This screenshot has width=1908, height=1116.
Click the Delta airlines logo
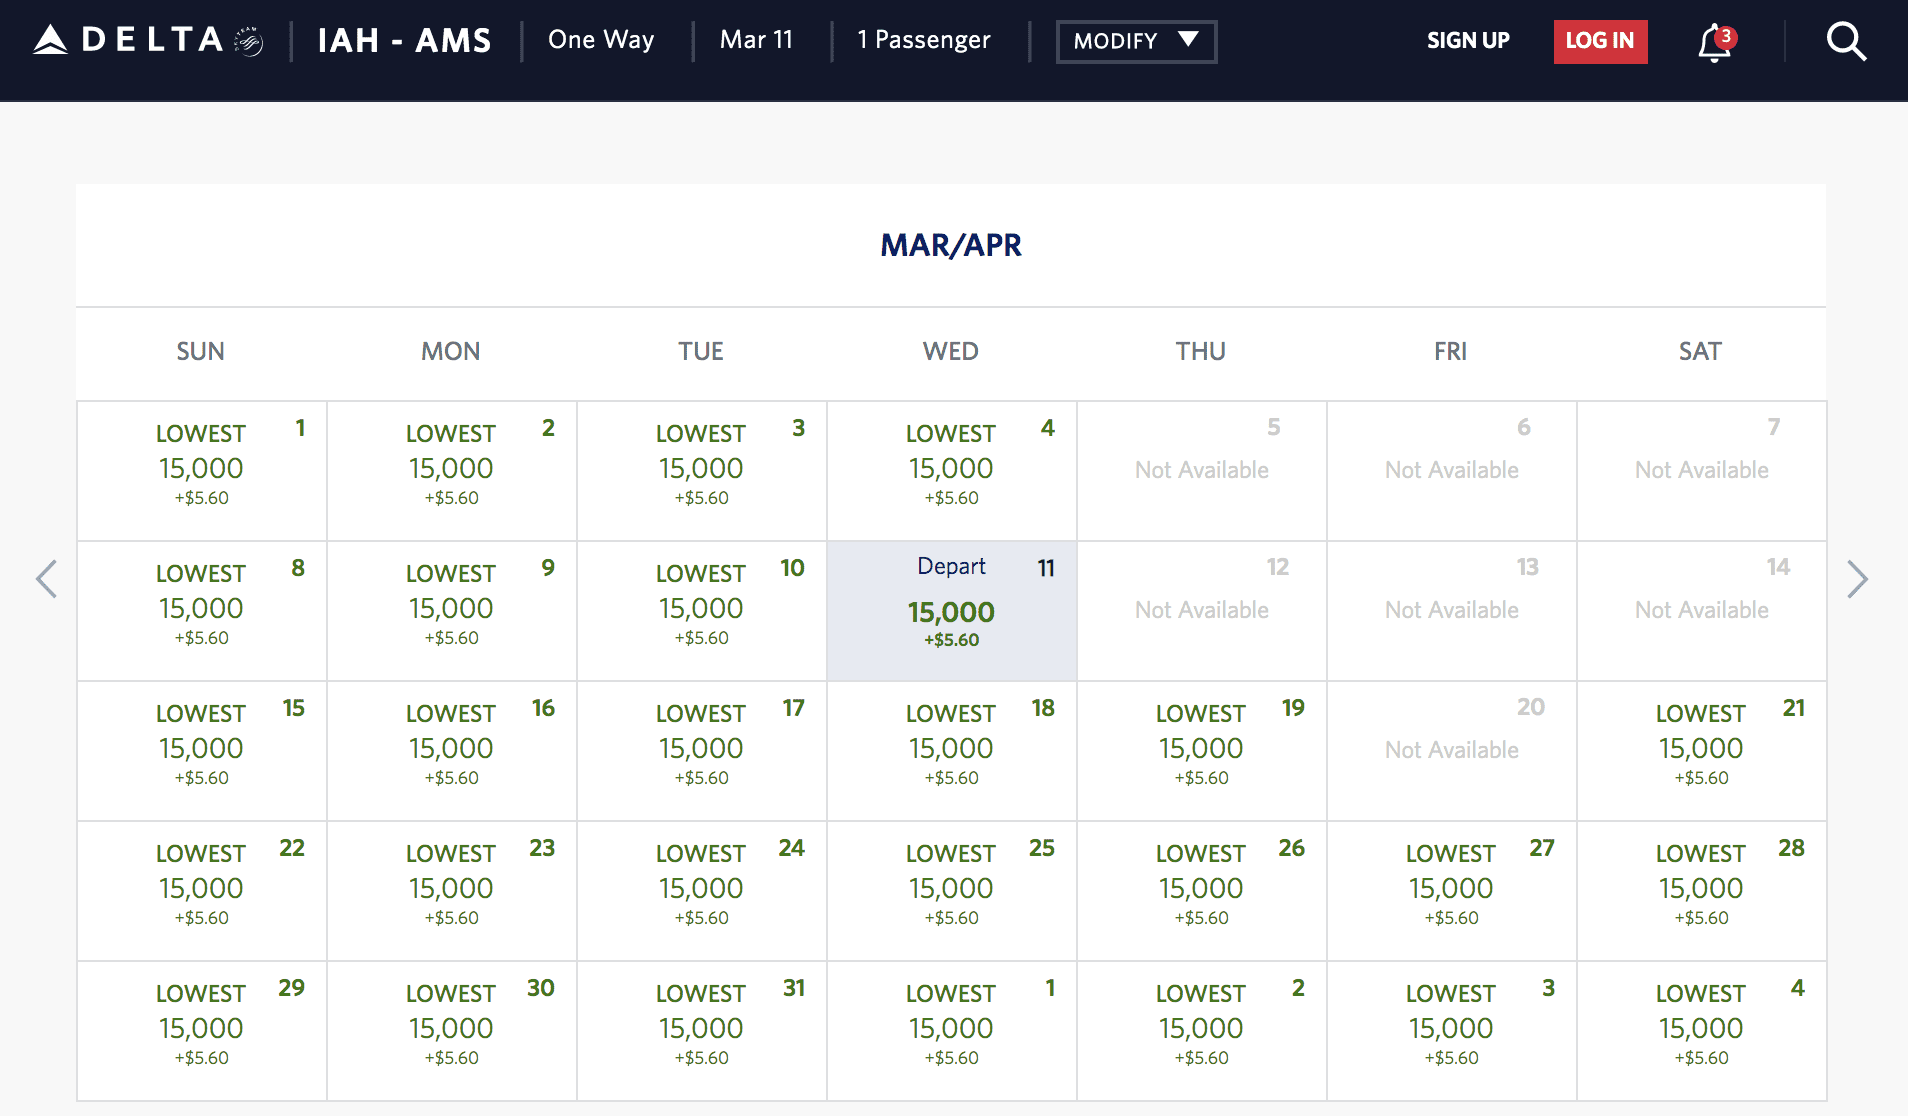pos(135,40)
